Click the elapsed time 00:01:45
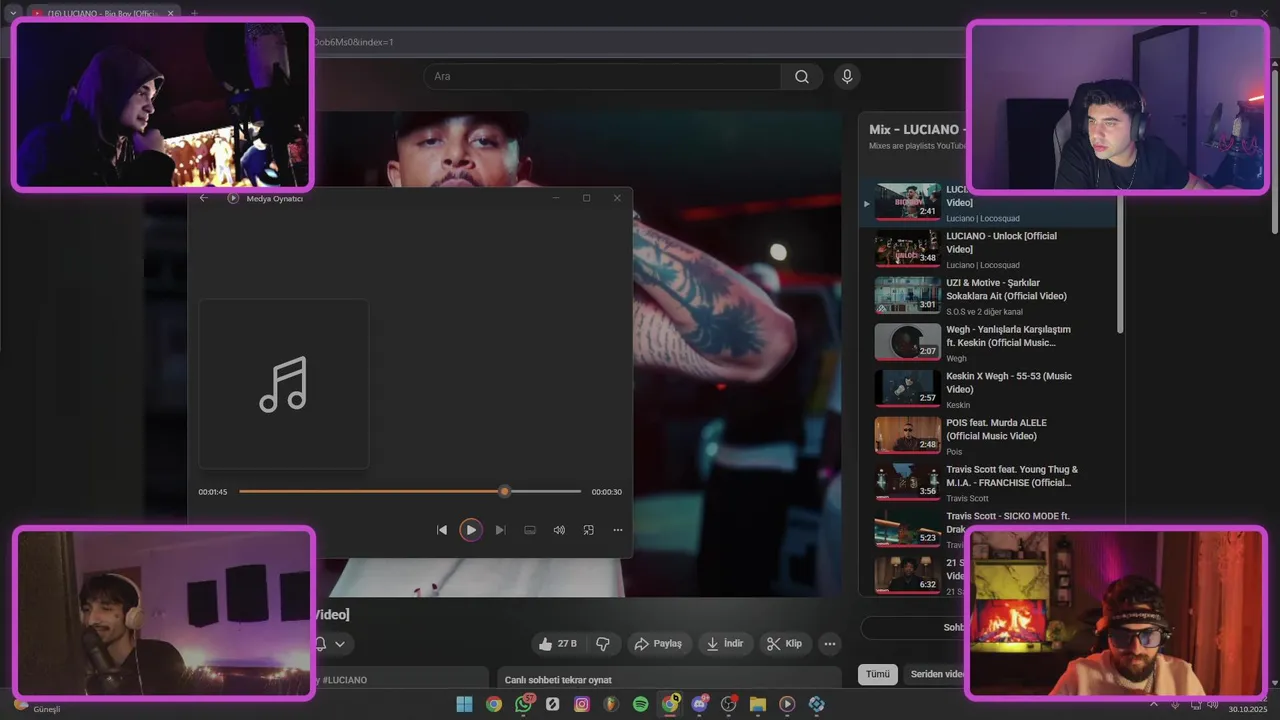The height and width of the screenshot is (720, 1280). pyautogui.click(x=213, y=492)
